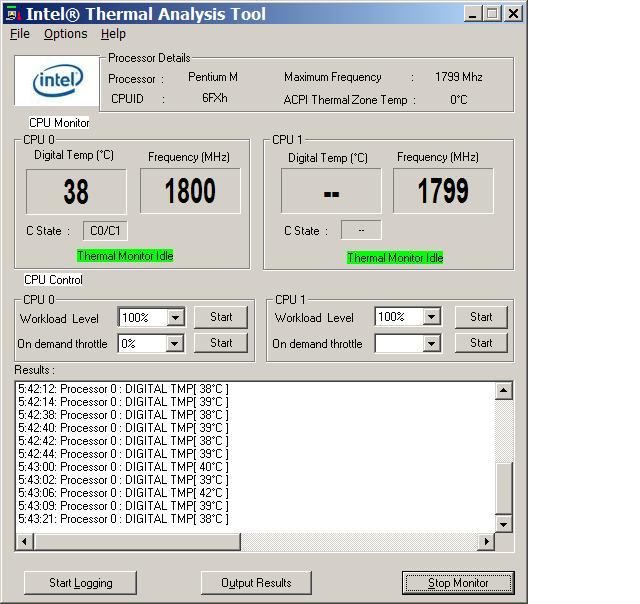Open the File menu
Image resolution: width=640 pixels, height=604 pixels.
[x=20, y=34]
